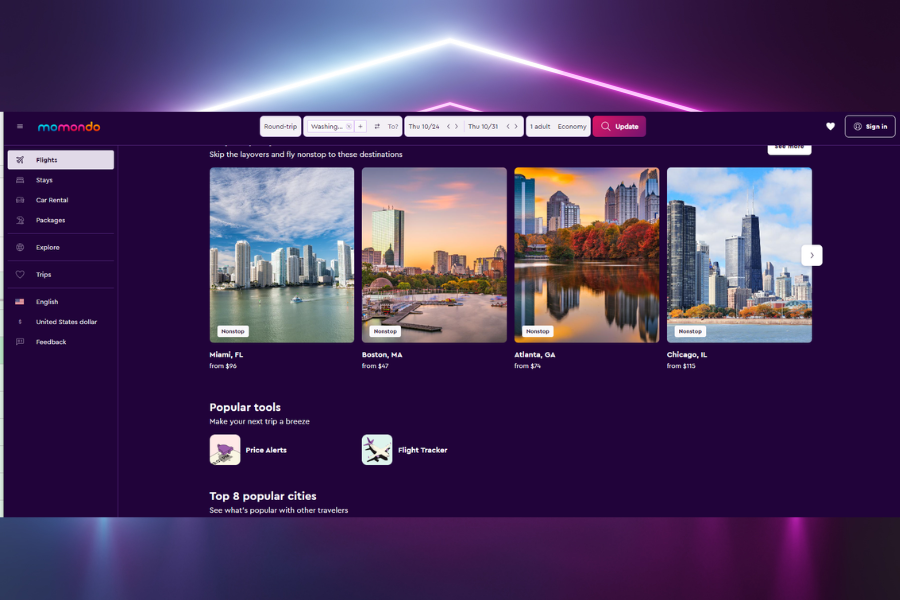Viewport: 900px width, 600px height.
Task: Advance departure date Thu 10/24 forward
Action: pos(457,127)
